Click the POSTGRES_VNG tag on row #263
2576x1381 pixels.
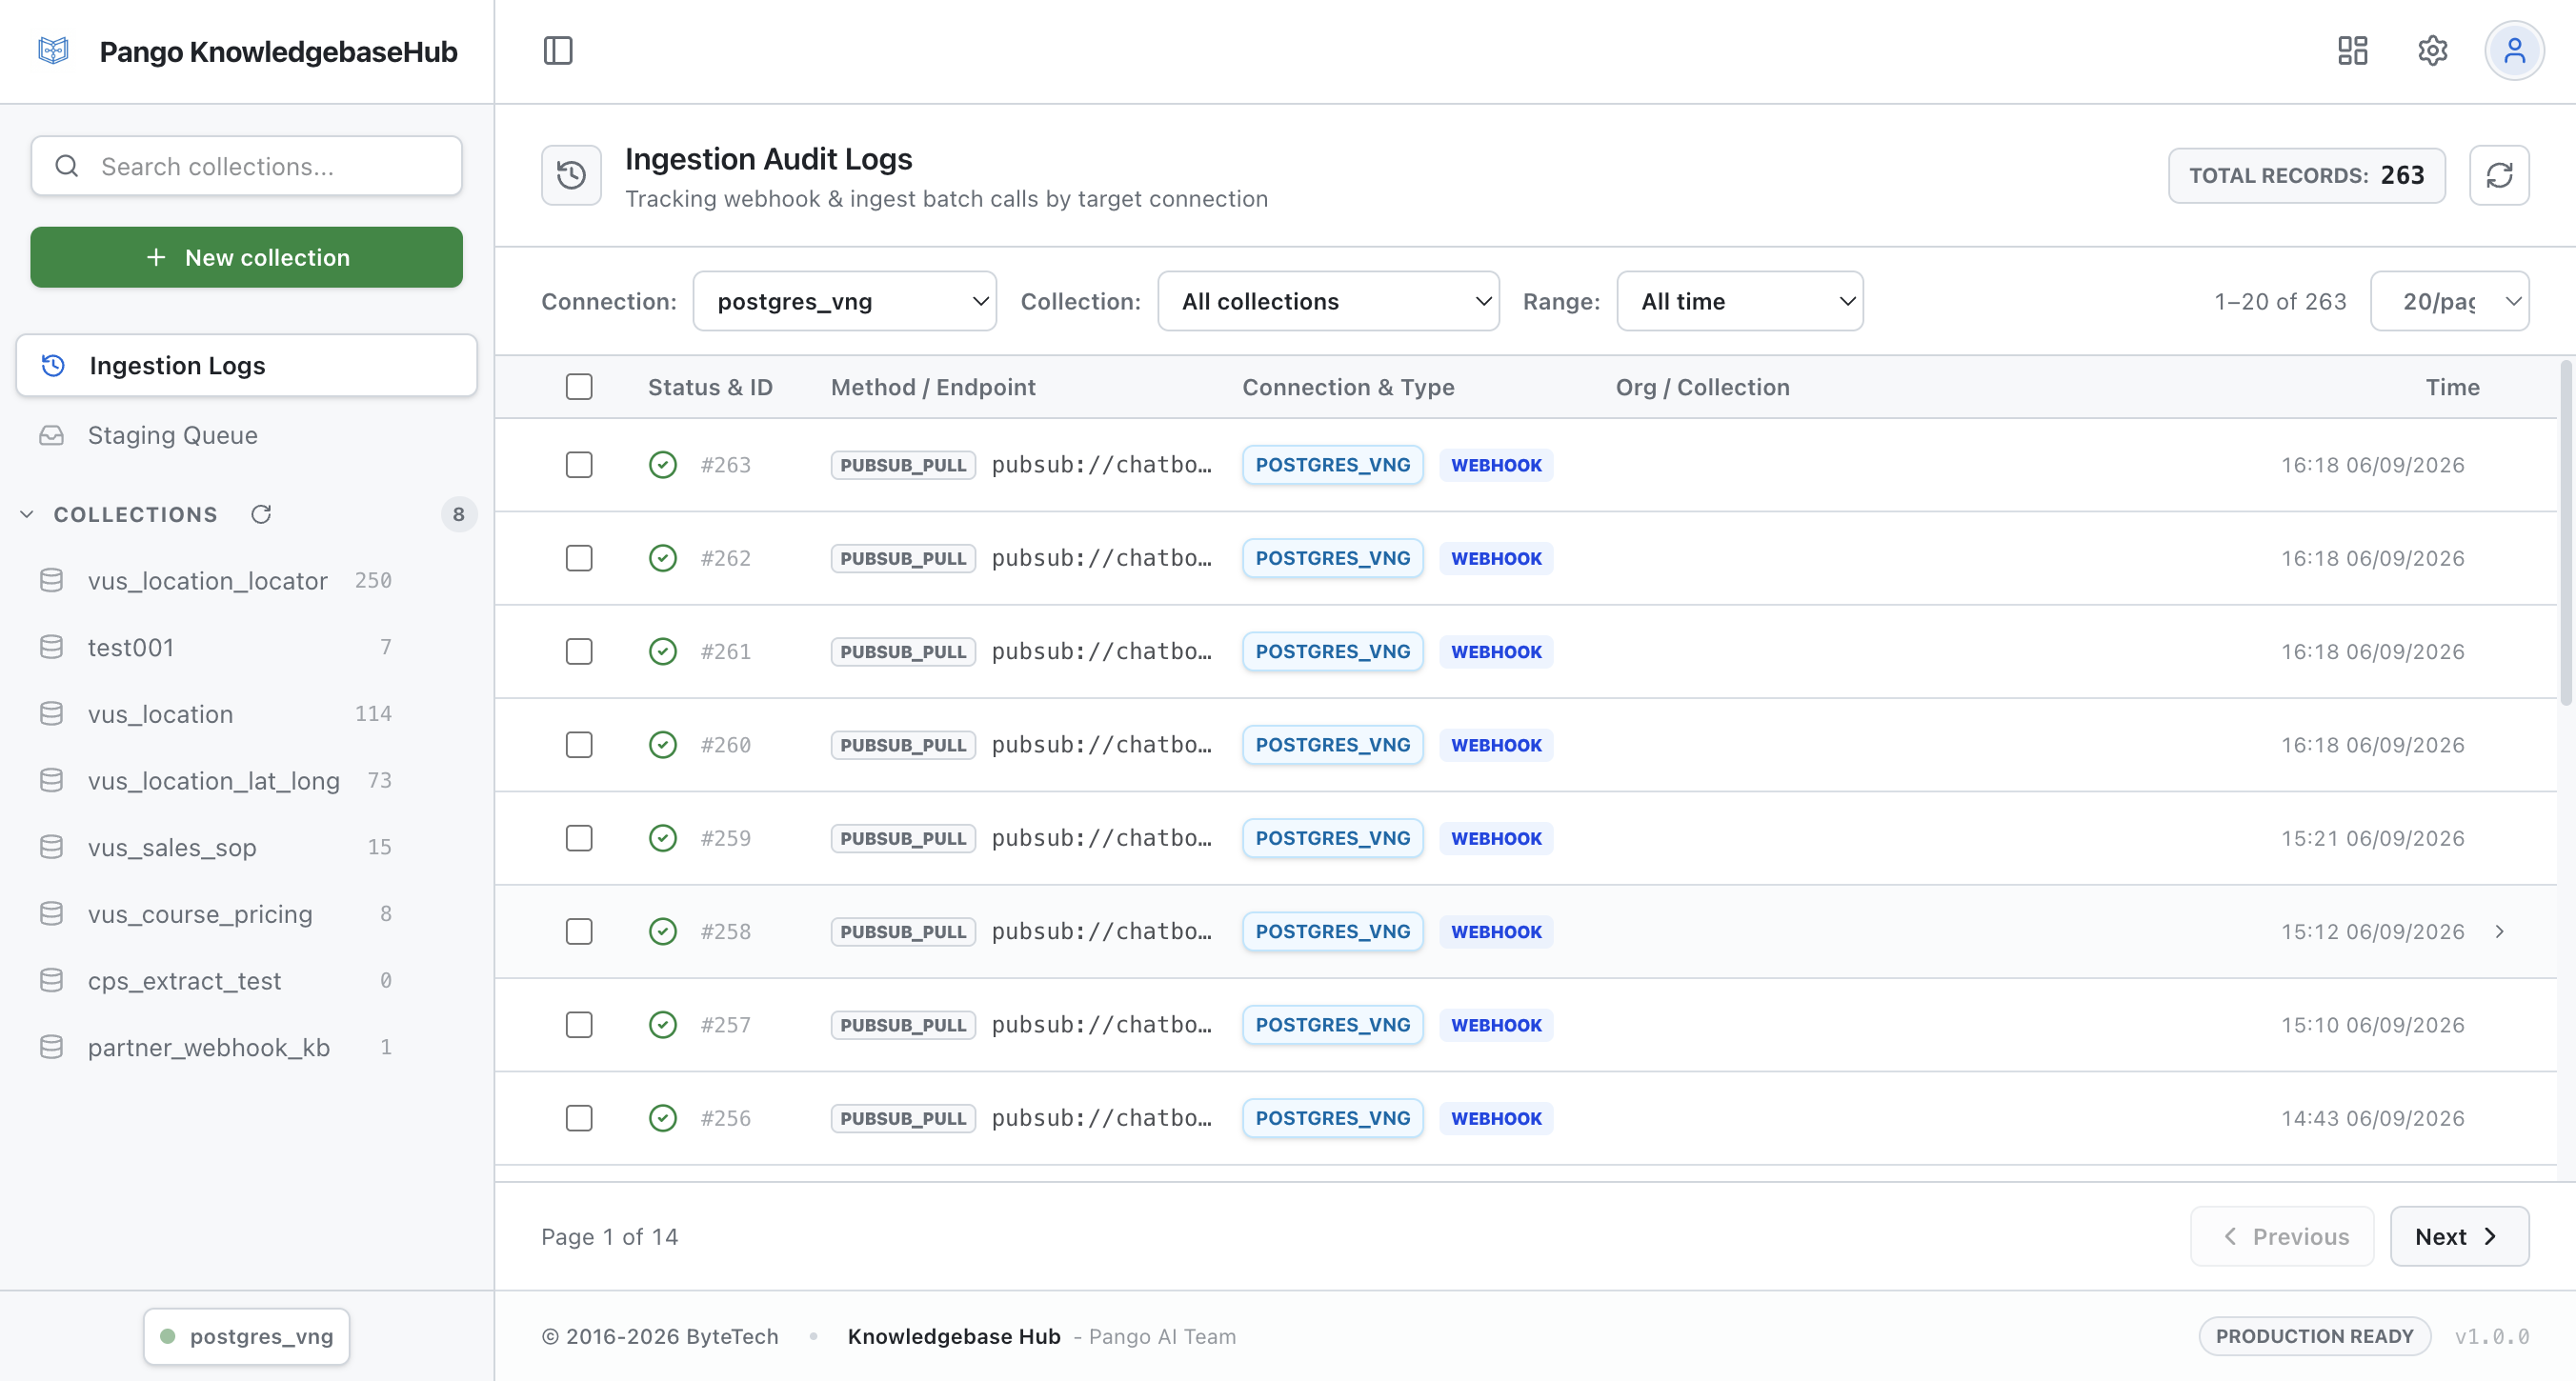(1332, 465)
